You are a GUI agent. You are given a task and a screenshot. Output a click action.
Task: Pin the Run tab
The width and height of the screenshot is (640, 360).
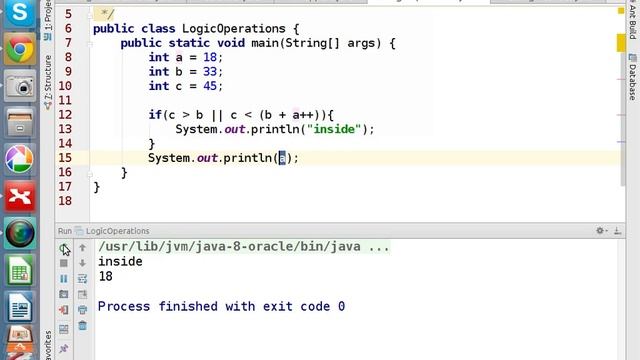(64, 349)
